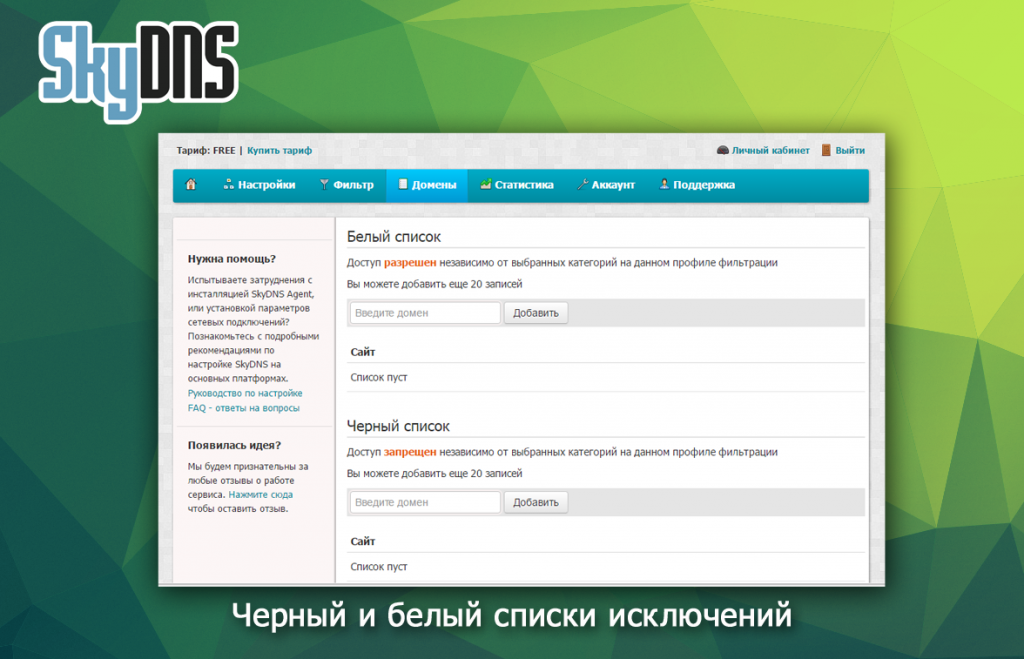This screenshot has width=1024, height=659.
Task: Open FAQ - ответы на вопросы link
Action: [244, 408]
